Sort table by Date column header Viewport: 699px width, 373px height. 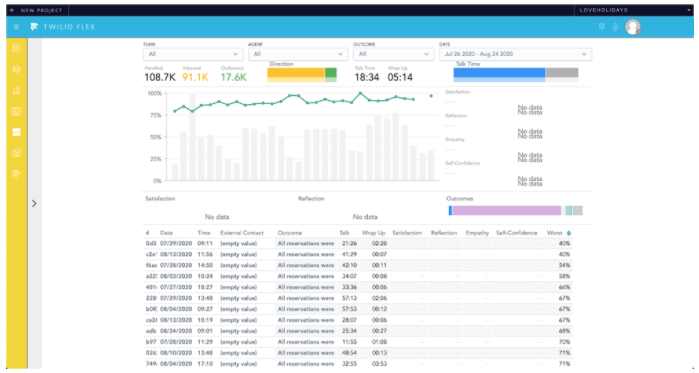[x=166, y=233]
